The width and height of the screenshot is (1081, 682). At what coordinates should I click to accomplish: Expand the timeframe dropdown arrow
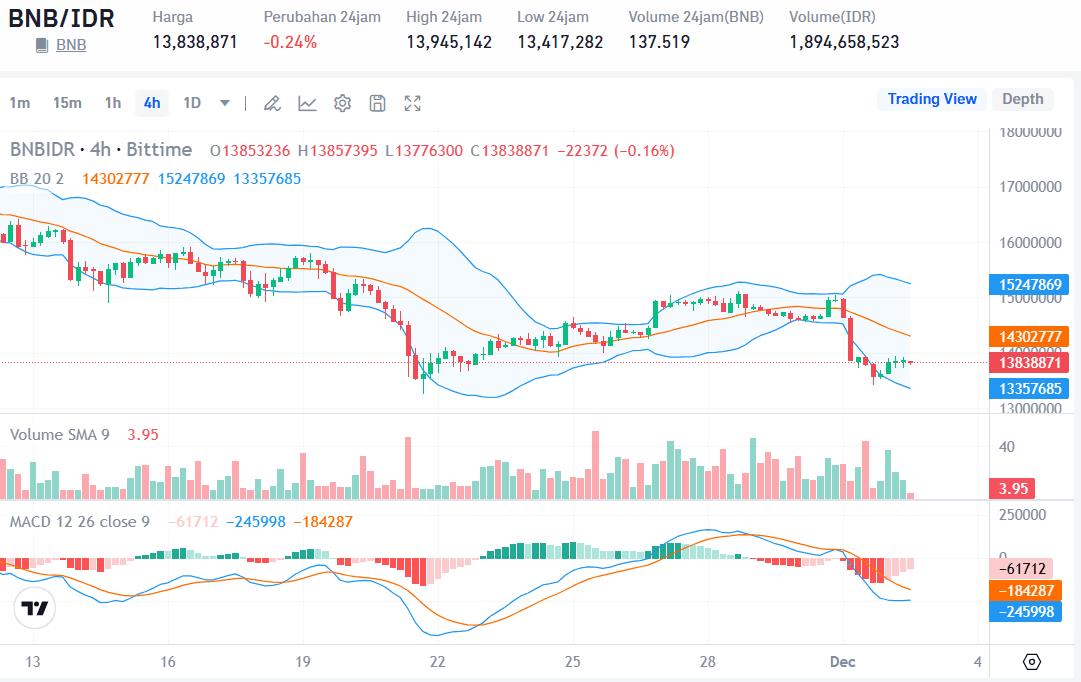(225, 103)
